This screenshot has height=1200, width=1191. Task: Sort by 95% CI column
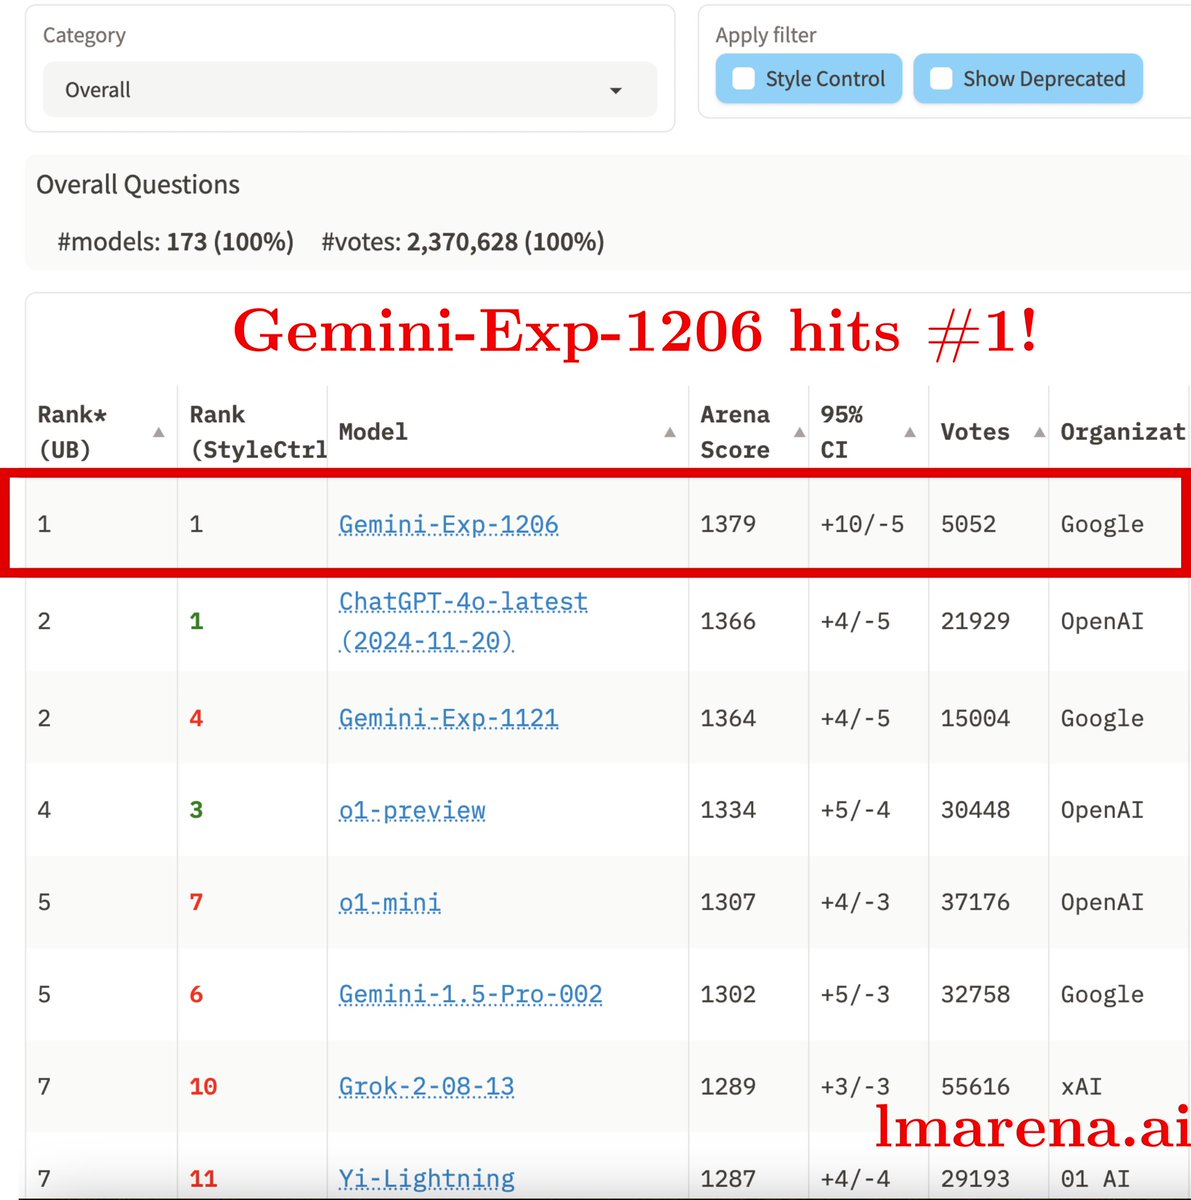[909, 433]
